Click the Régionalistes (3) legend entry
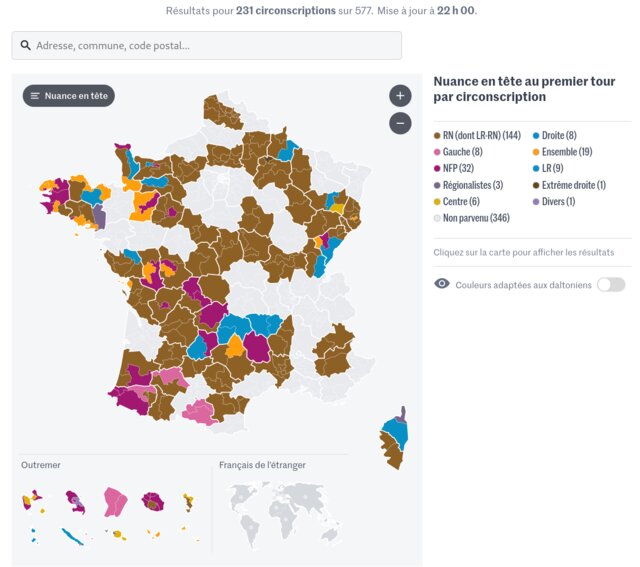Viewport: 640px width, 567px height. click(472, 185)
